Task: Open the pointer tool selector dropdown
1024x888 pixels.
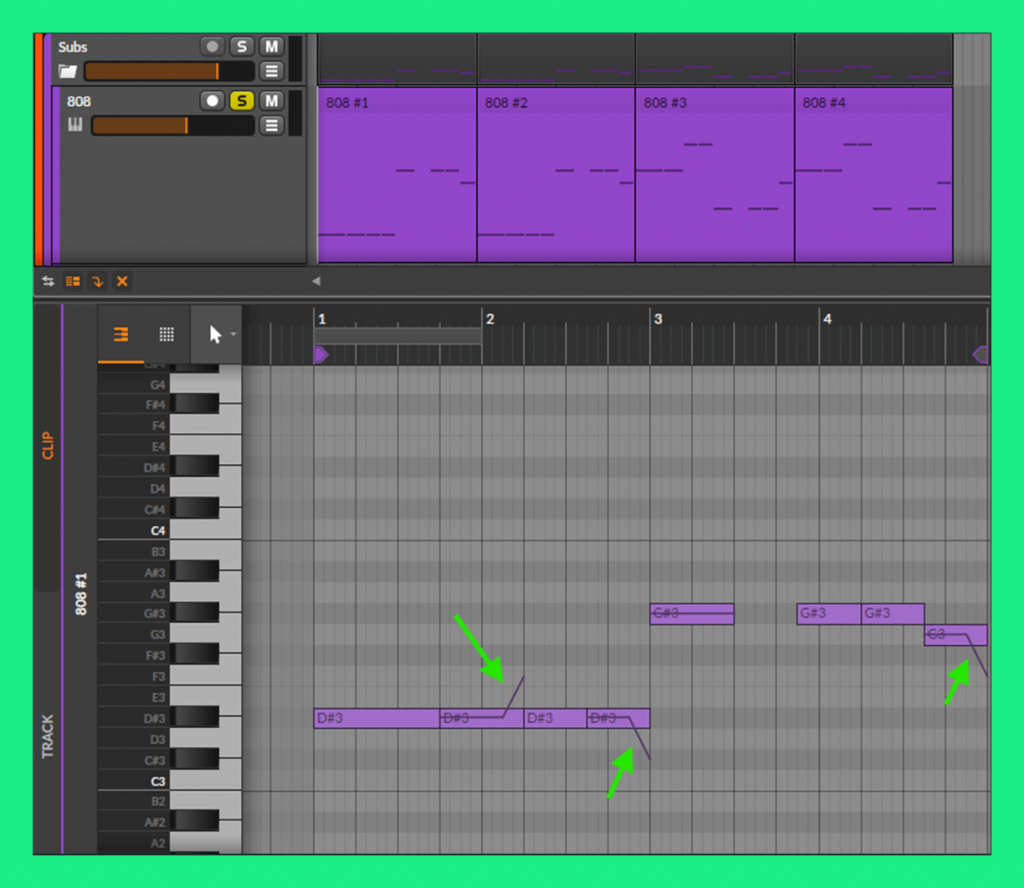Action: [217, 335]
